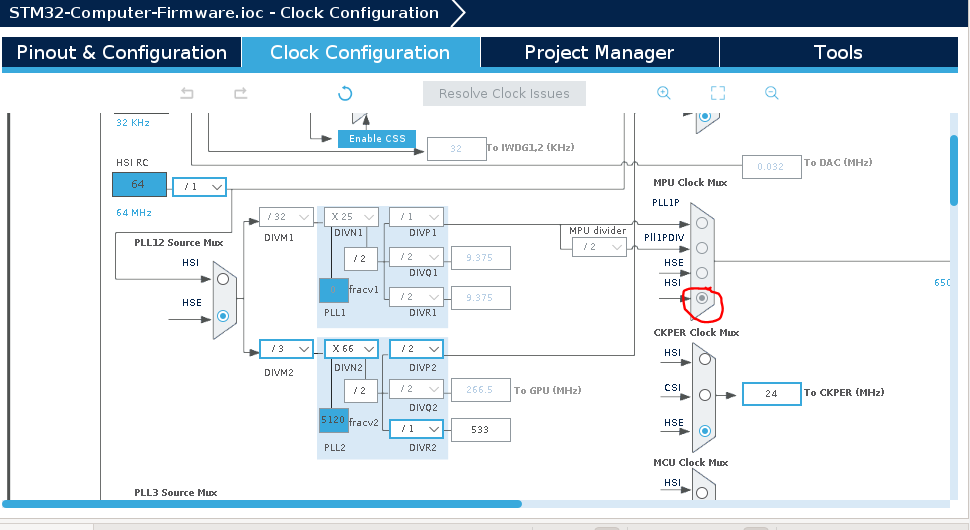970x530 pixels.
Task: Select Pll1PDIV in MPU Clock Mux
Action: click(702, 248)
